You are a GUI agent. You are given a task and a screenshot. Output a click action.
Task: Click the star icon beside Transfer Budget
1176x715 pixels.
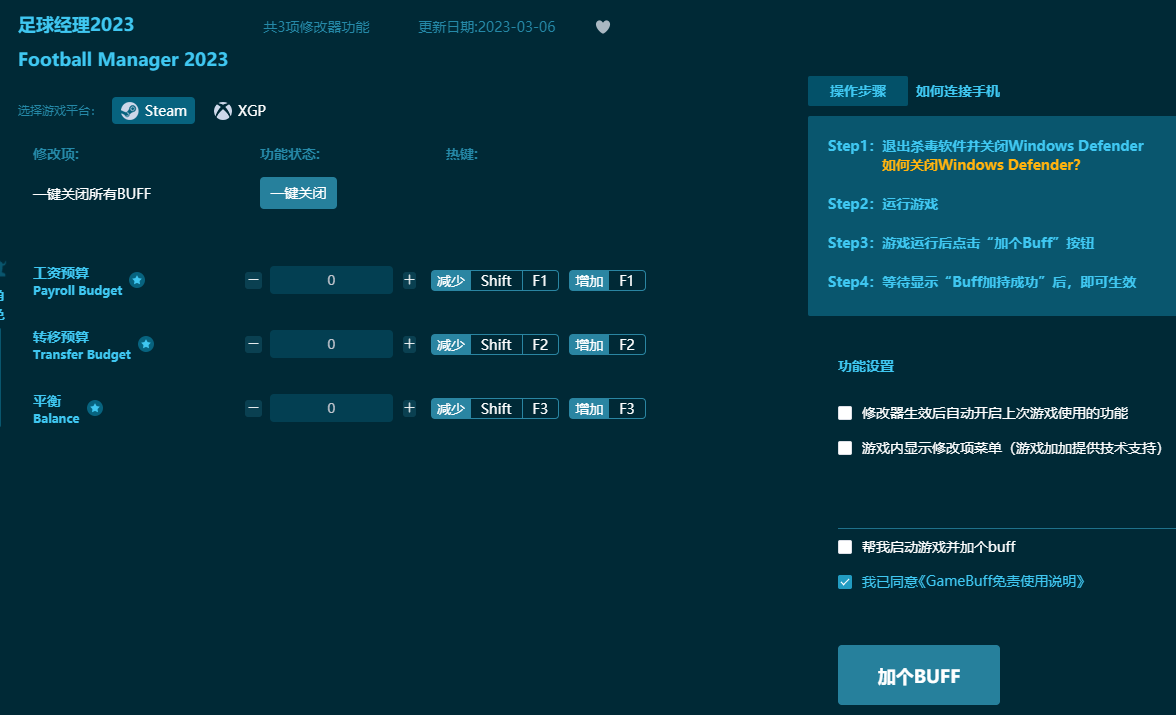tap(146, 344)
